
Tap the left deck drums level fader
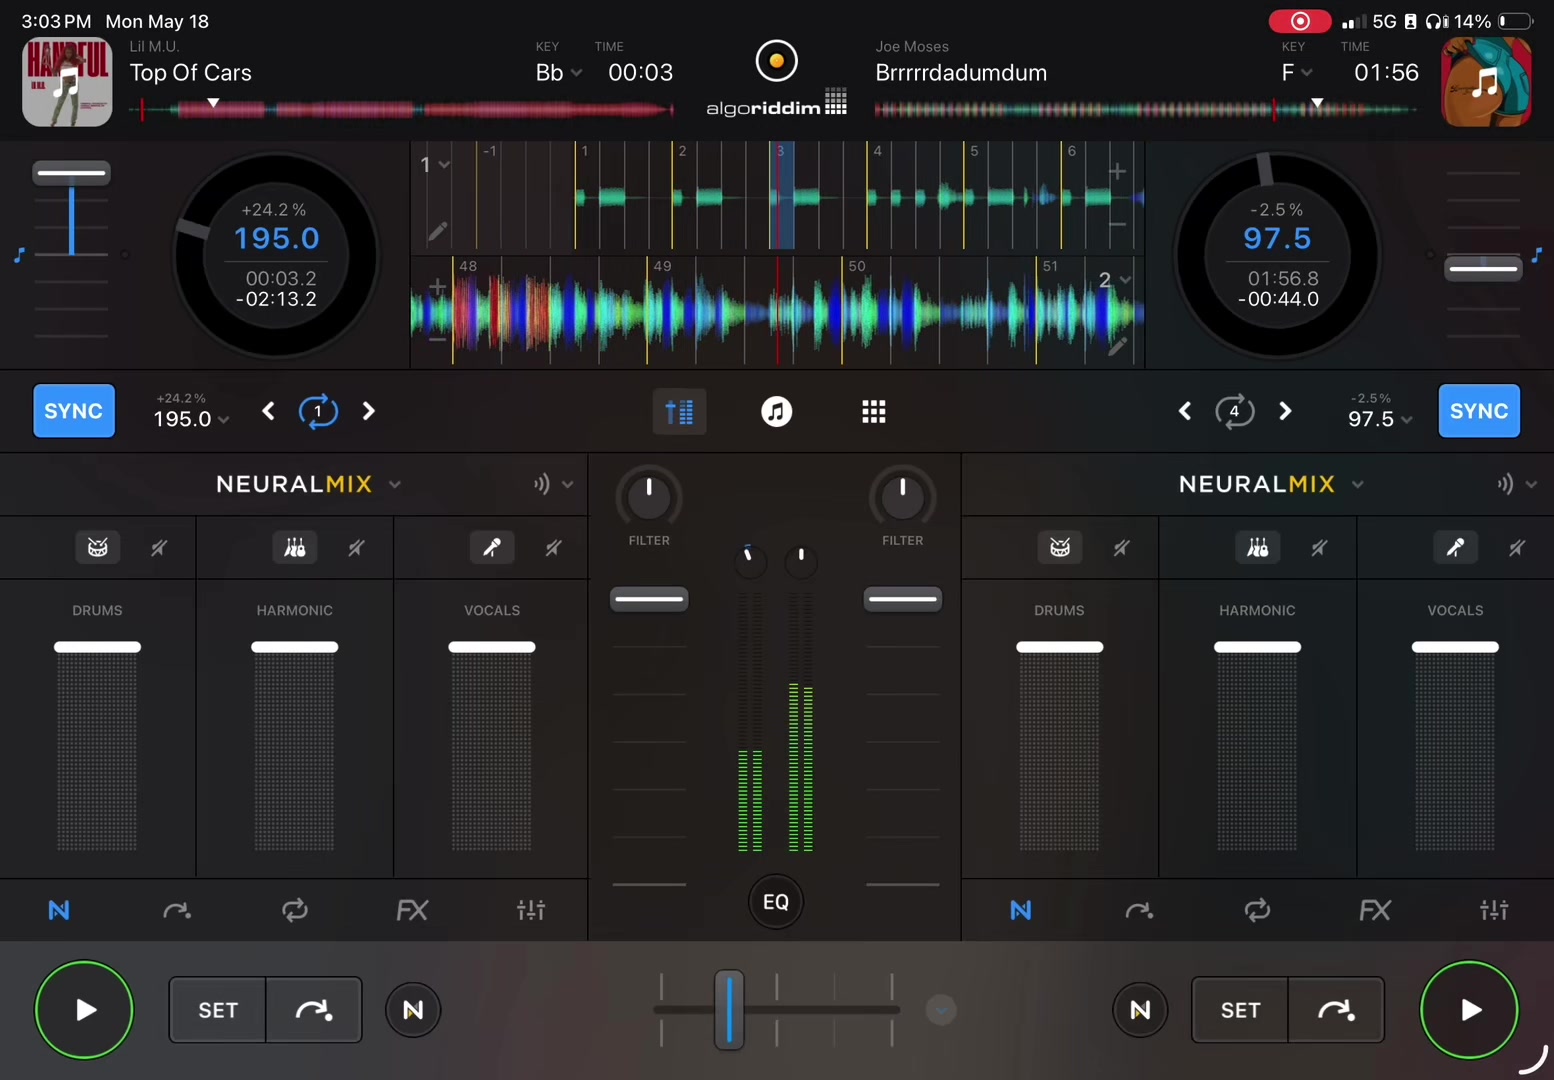point(97,647)
